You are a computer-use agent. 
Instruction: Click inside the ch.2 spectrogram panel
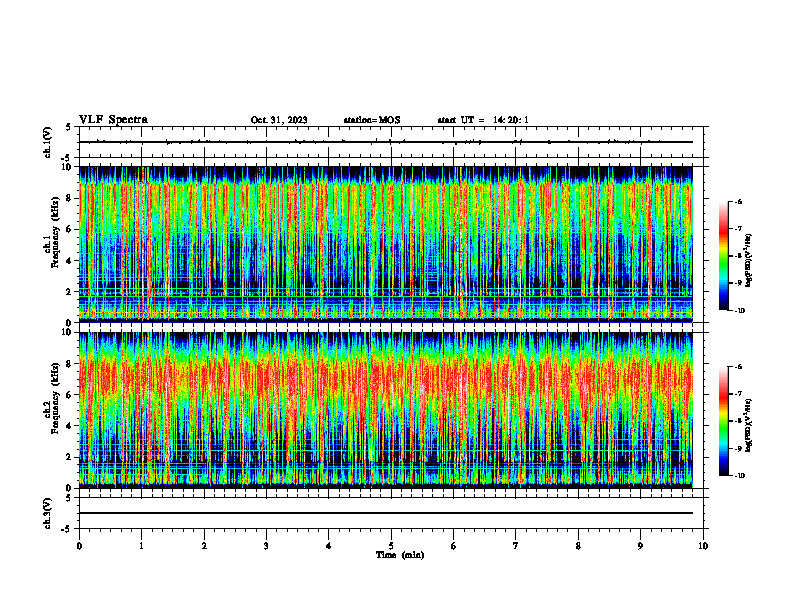point(386,410)
